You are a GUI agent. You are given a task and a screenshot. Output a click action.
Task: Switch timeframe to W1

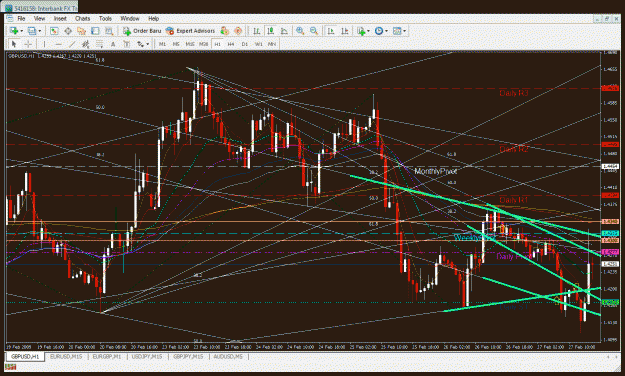pos(259,44)
